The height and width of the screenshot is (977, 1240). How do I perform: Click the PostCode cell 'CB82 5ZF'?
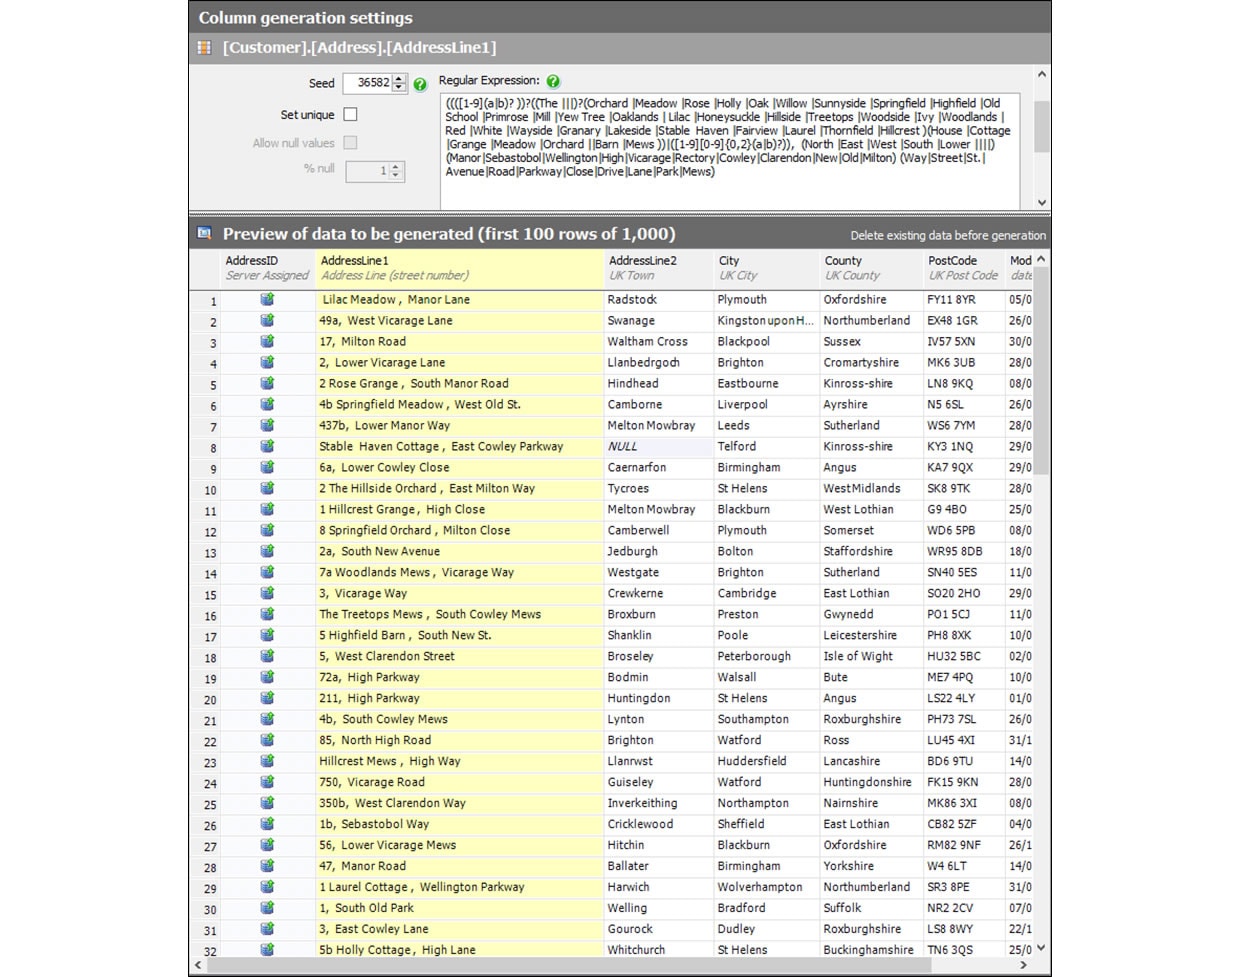[x=965, y=824]
